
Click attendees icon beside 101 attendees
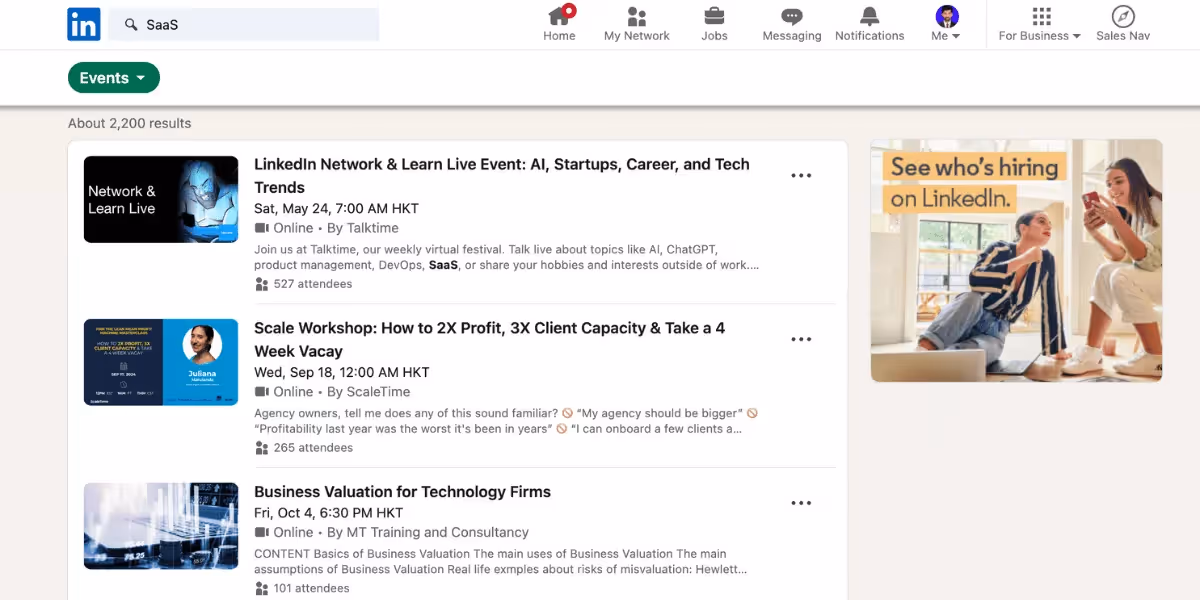tap(262, 588)
